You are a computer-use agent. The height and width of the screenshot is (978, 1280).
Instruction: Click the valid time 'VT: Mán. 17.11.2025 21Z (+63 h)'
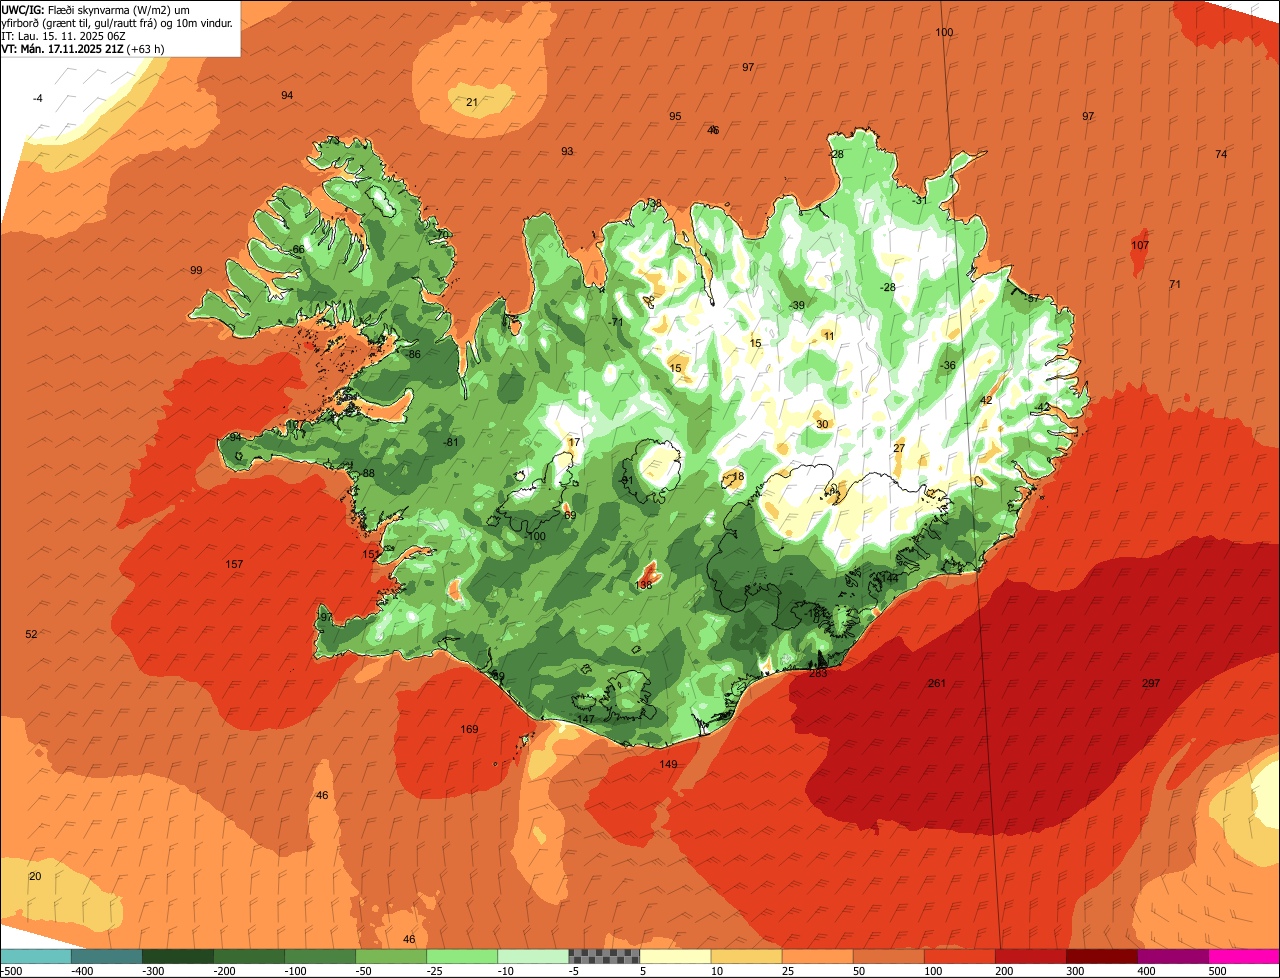pyautogui.click(x=83, y=49)
